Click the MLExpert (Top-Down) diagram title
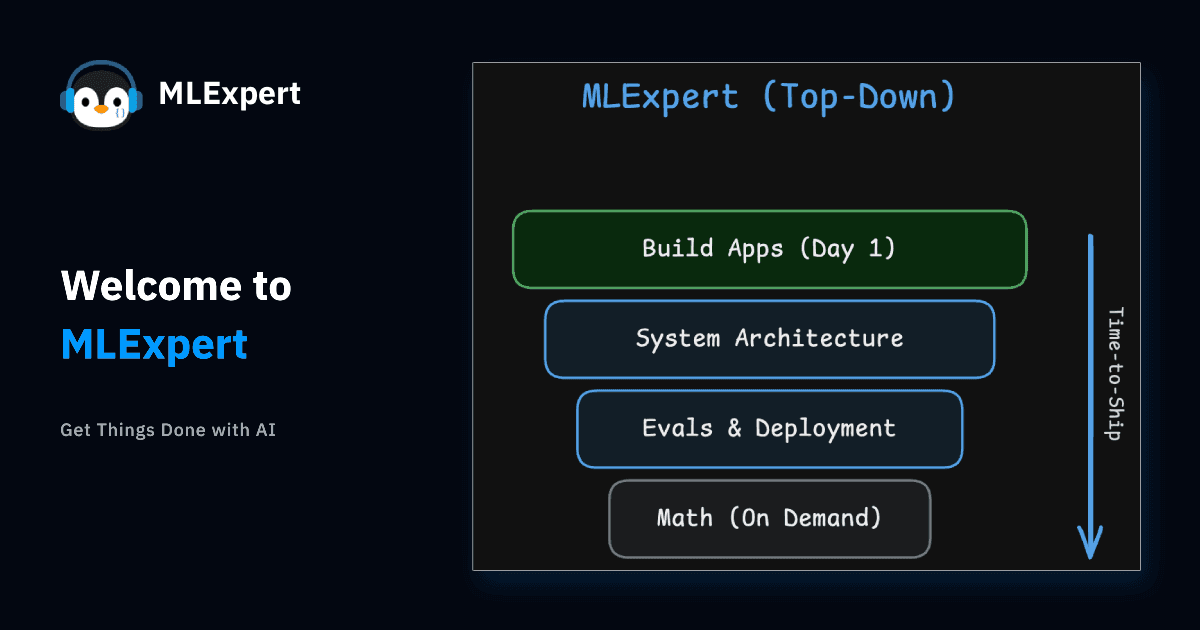The width and height of the screenshot is (1200, 630). (768, 97)
